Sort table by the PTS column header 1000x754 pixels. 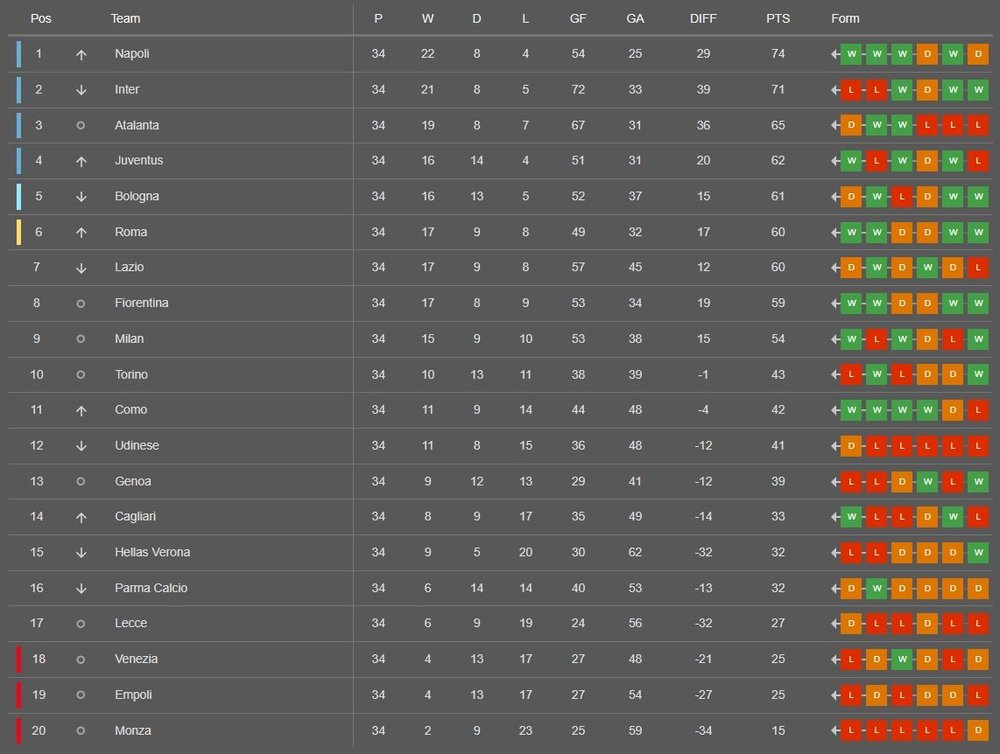pos(777,19)
